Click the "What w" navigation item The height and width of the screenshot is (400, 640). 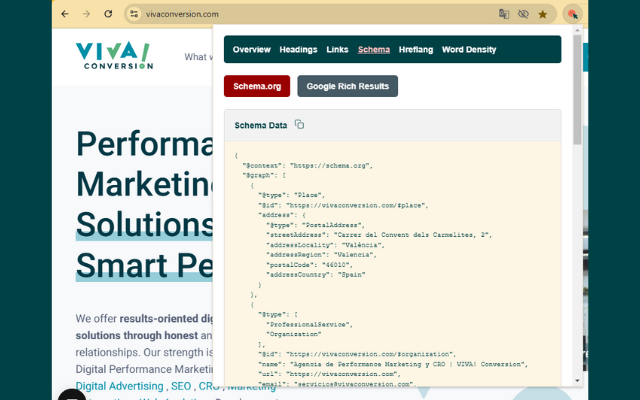point(198,57)
